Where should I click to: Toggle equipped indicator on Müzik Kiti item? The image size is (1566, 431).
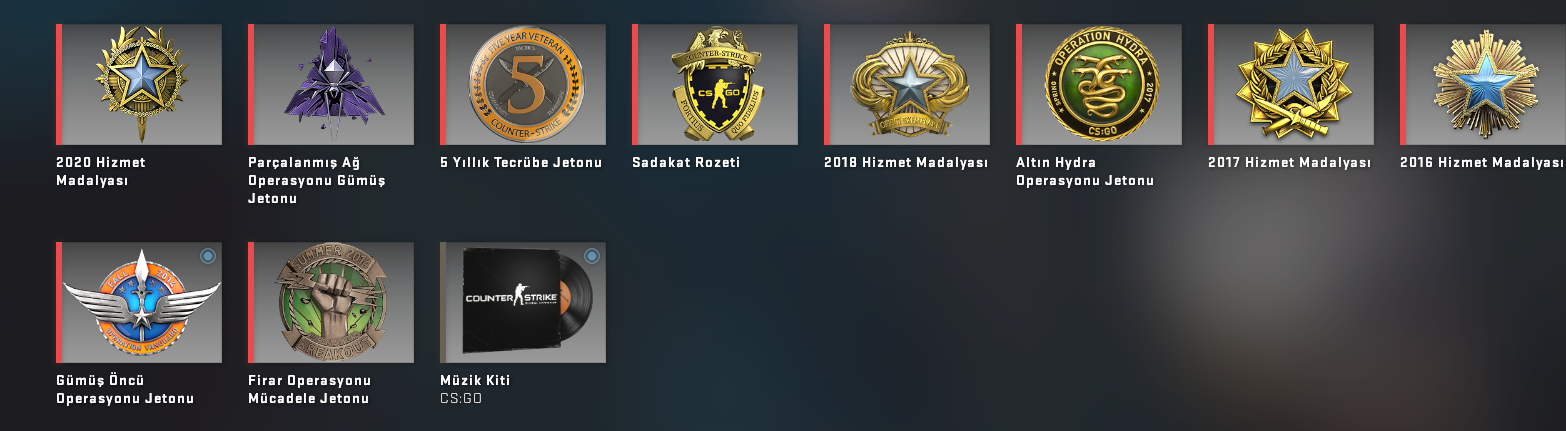click(591, 256)
